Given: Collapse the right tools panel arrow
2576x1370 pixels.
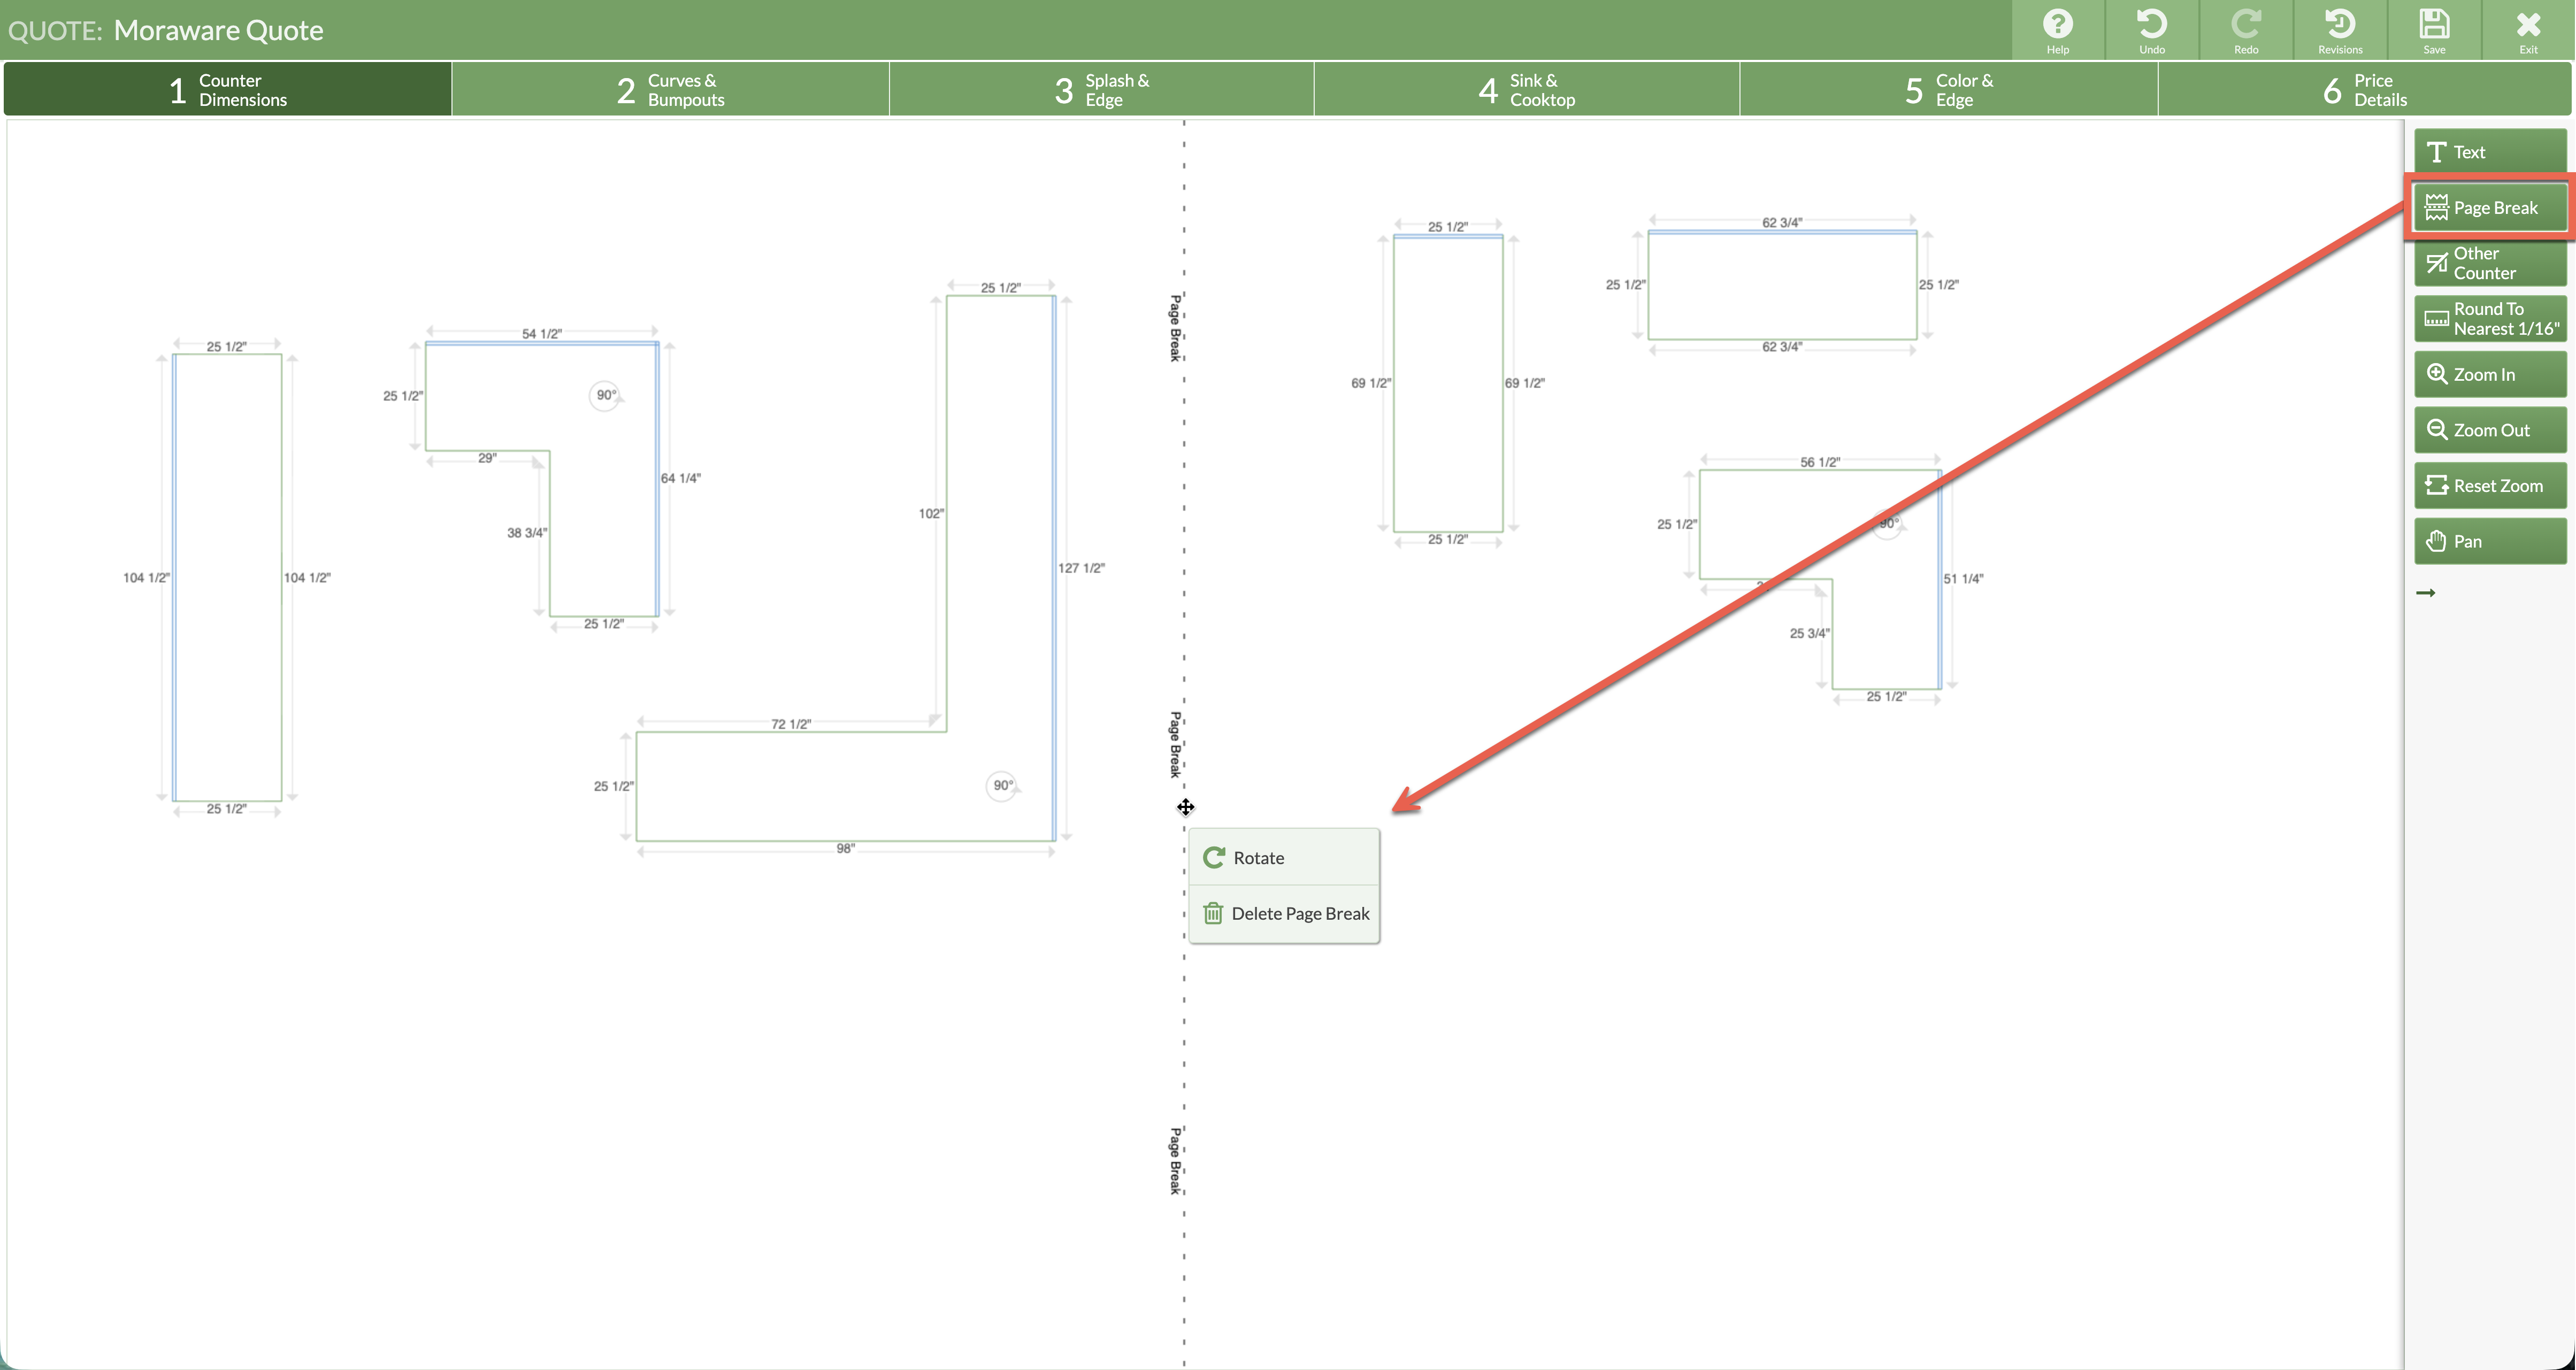Looking at the screenshot, I should point(2425,593).
